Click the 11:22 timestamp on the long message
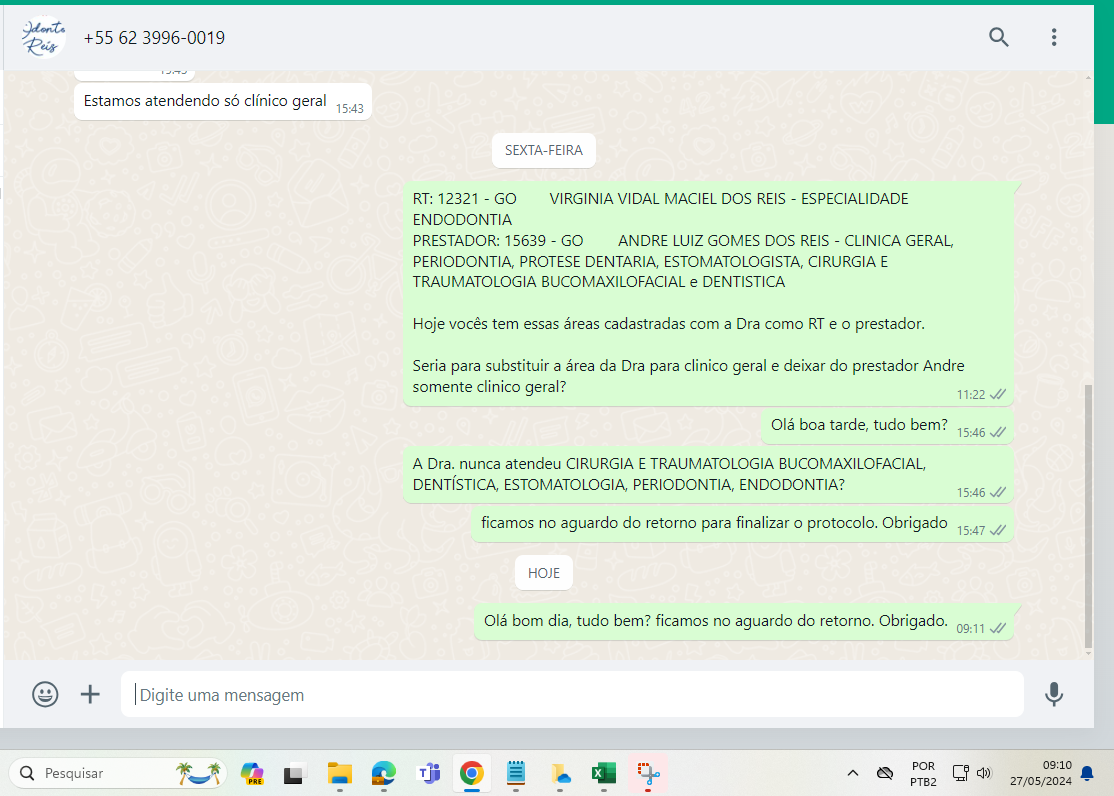 (x=970, y=395)
